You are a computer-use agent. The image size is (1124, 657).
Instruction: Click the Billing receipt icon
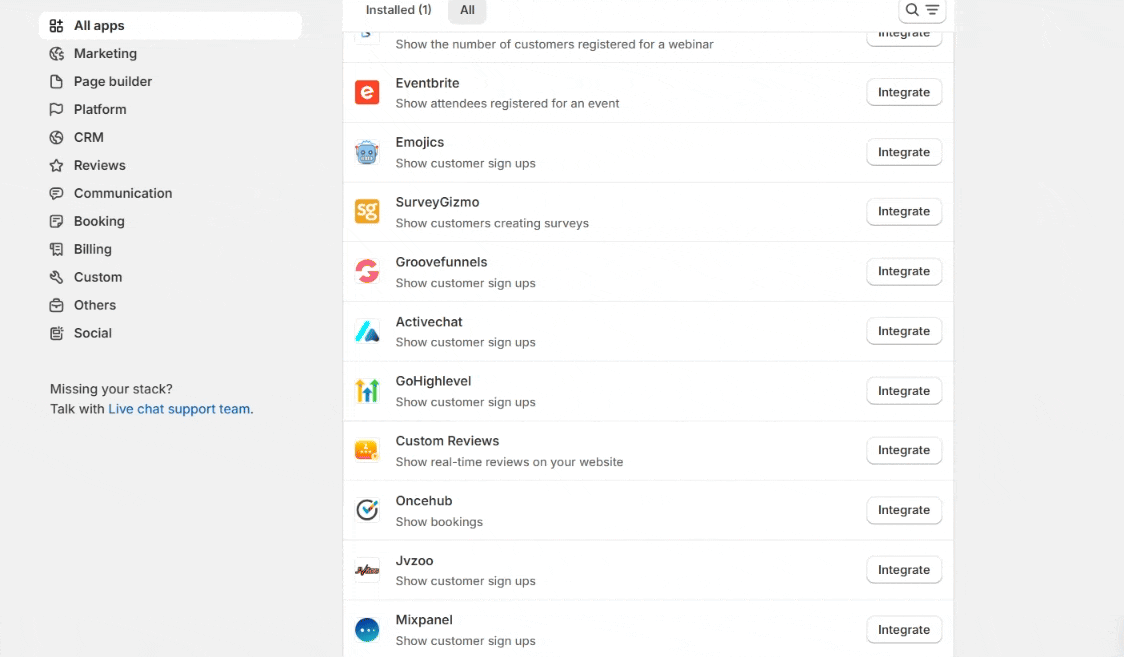click(56, 249)
